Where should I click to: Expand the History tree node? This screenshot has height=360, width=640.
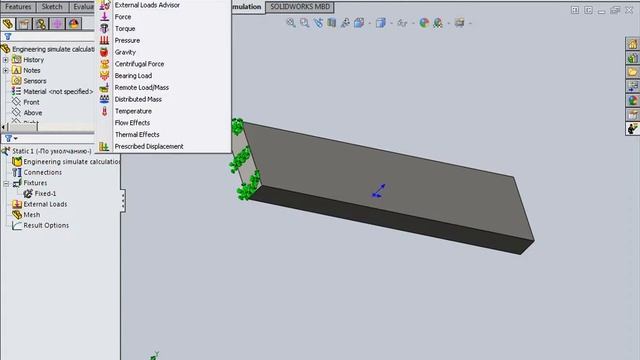point(6,60)
